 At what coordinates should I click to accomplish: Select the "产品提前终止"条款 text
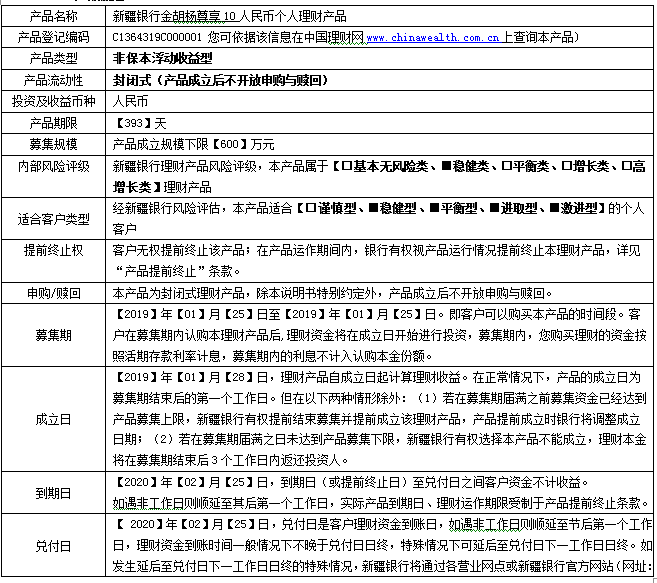(x=174, y=272)
